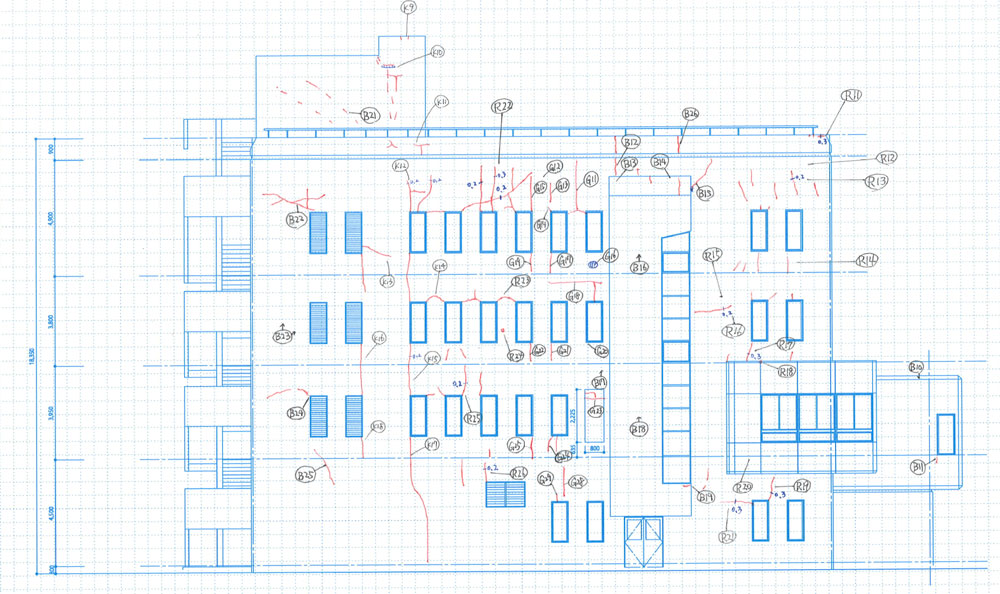Click the R22 circled annotation label
Viewport: 1000px width, 594px height.
(502, 106)
